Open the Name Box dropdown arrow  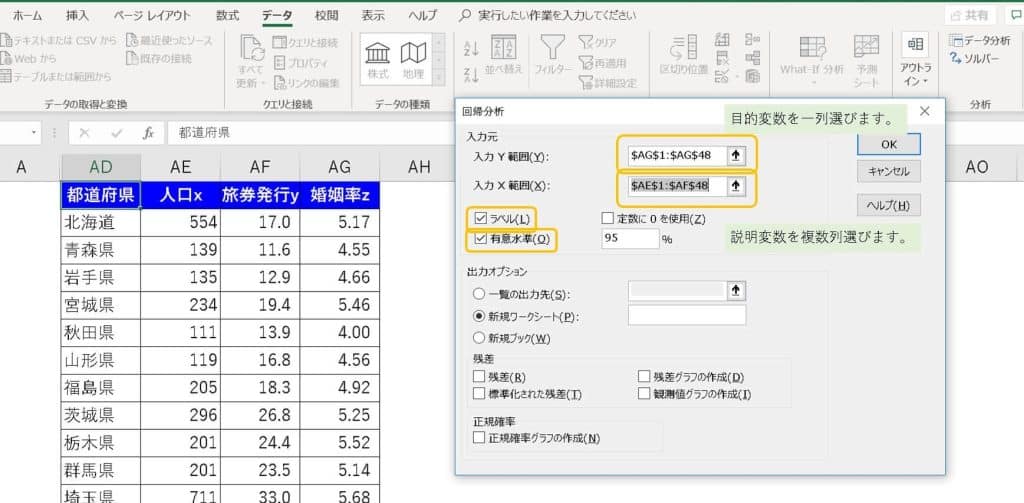[35, 133]
